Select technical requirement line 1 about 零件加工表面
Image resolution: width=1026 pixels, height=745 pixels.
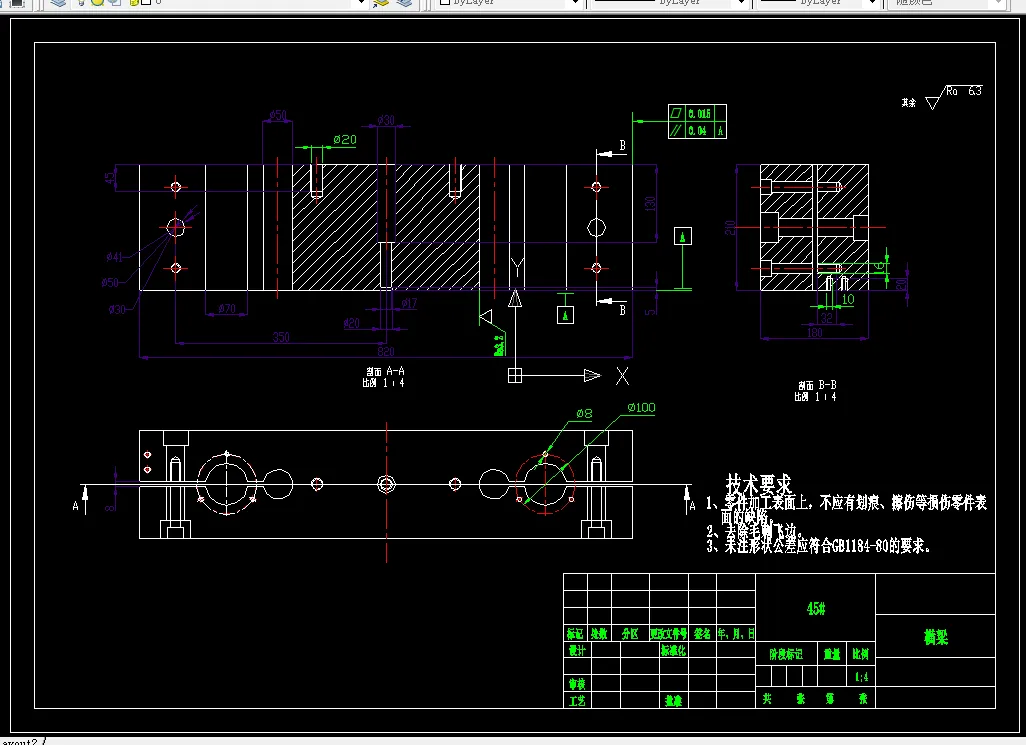coord(846,510)
